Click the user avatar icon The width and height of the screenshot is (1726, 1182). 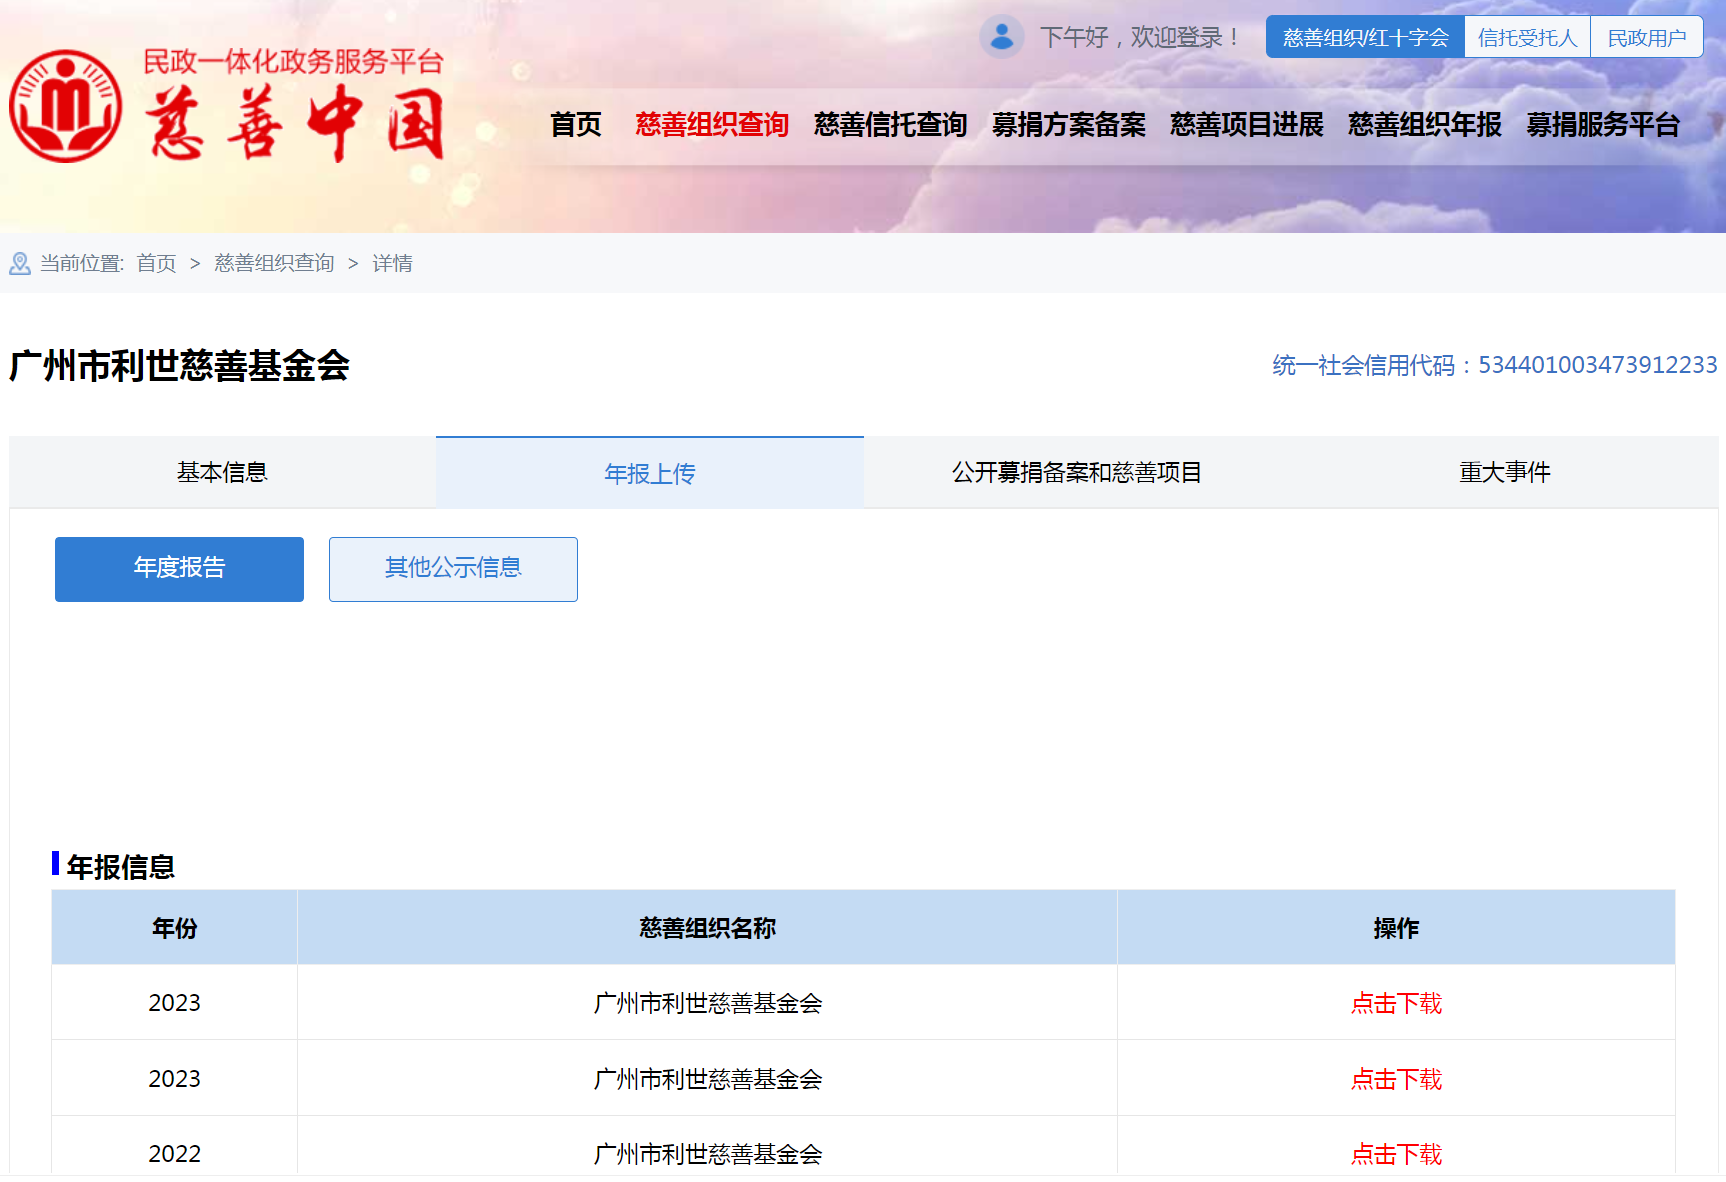coord(1001,37)
